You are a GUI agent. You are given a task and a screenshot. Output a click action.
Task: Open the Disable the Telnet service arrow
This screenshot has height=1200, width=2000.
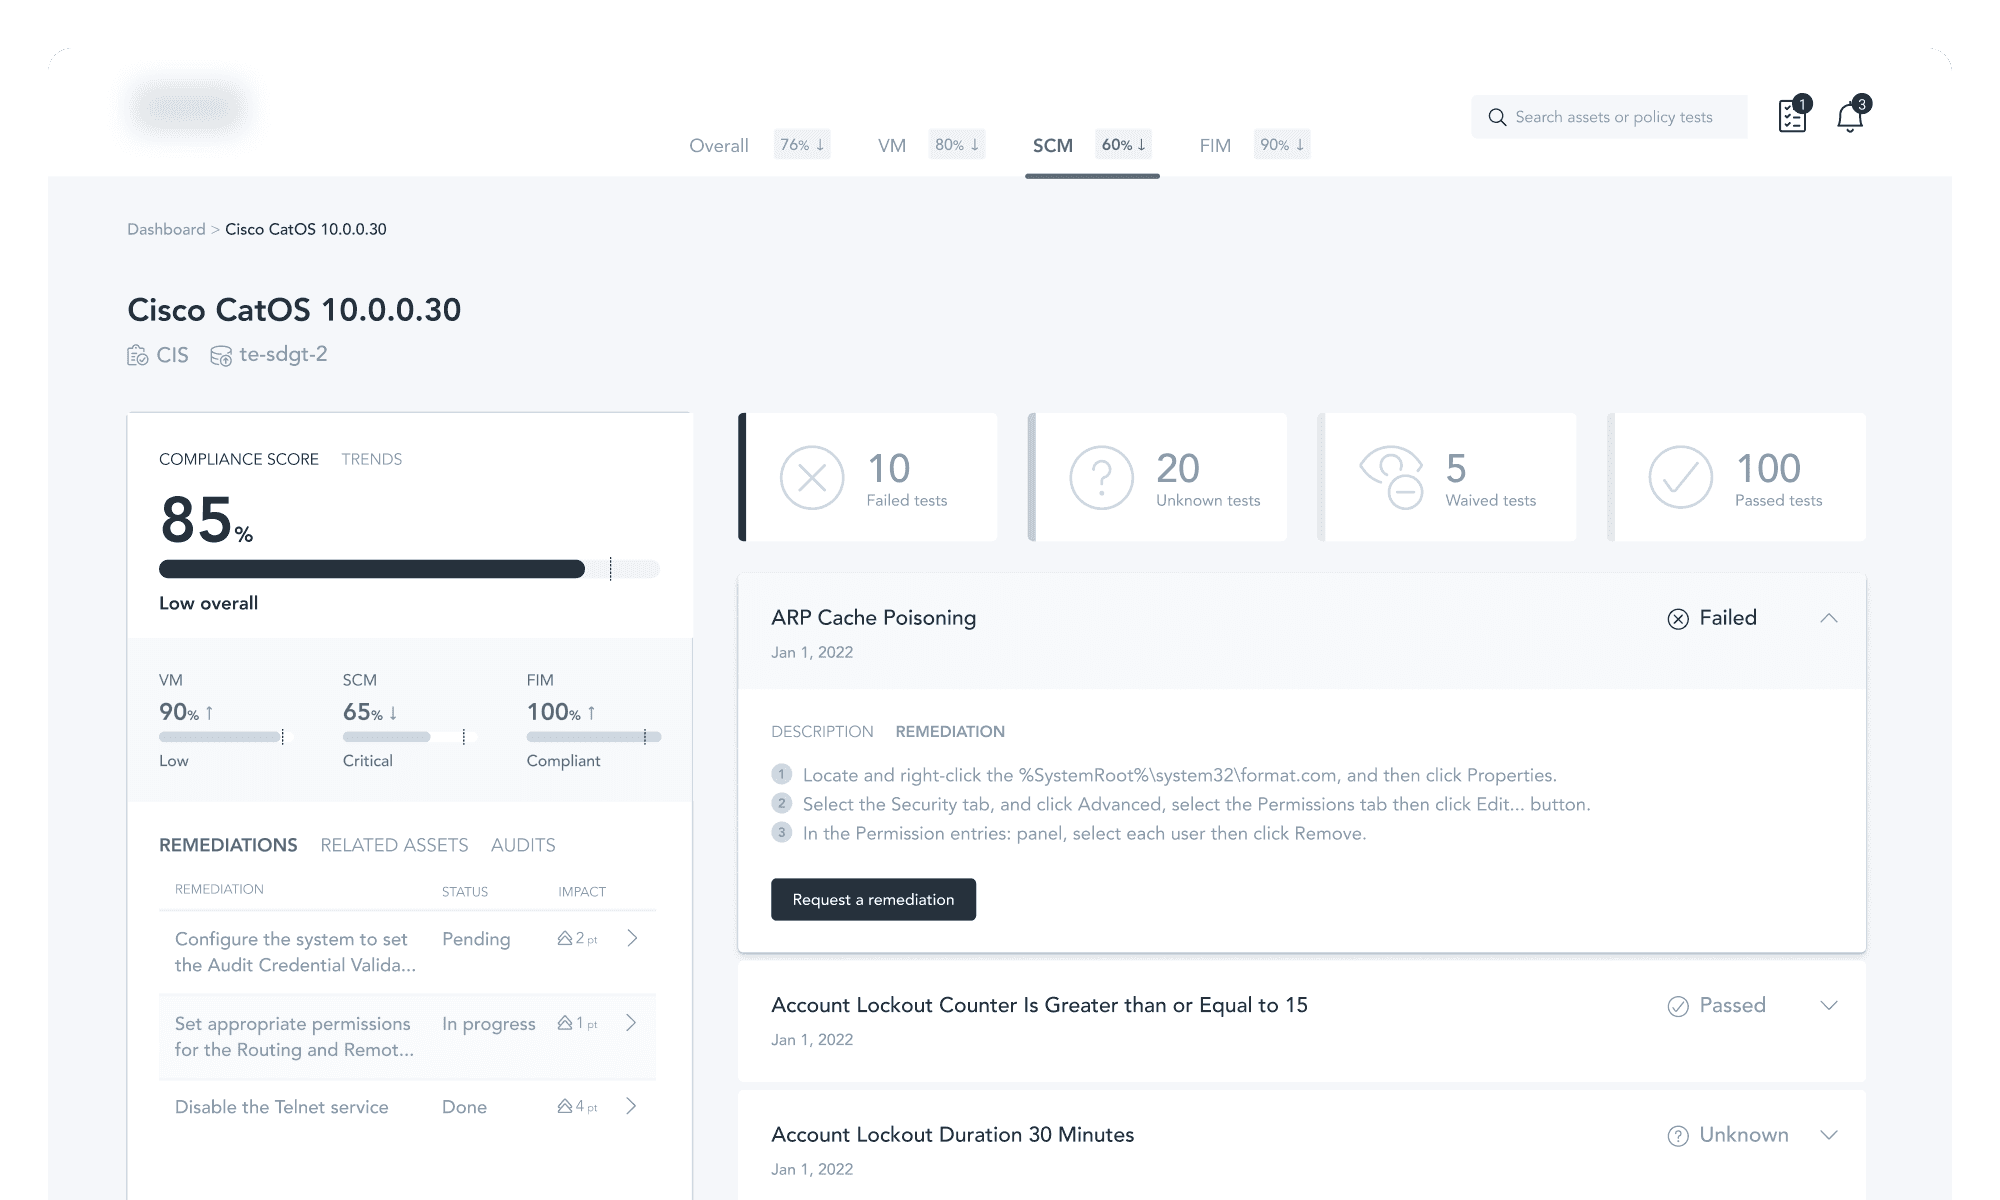[632, 1106]
